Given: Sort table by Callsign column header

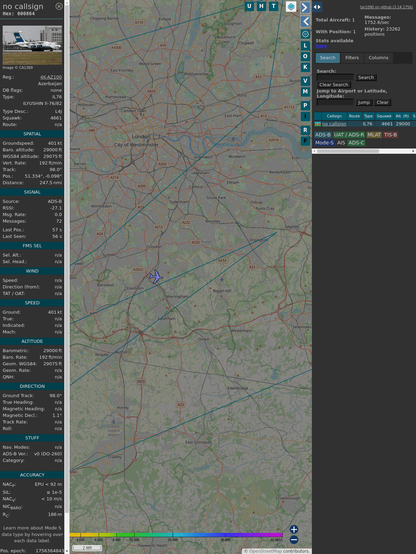Looking at the screenshot, I should [x=334, y=116].
